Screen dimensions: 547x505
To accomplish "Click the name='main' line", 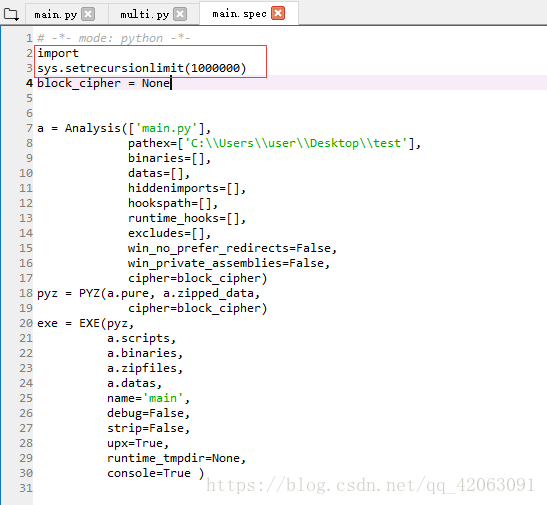I will (x=149, y=398).
